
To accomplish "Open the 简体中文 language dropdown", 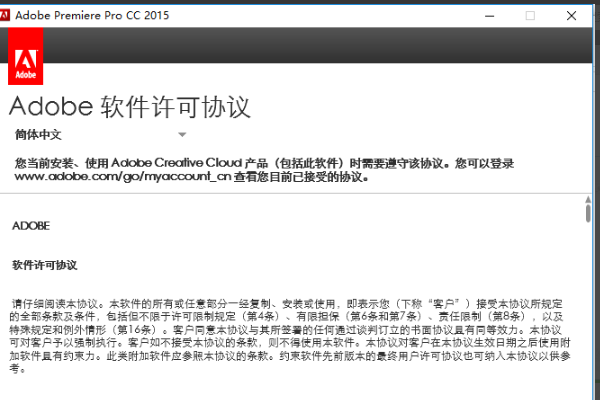I will 100,135.
